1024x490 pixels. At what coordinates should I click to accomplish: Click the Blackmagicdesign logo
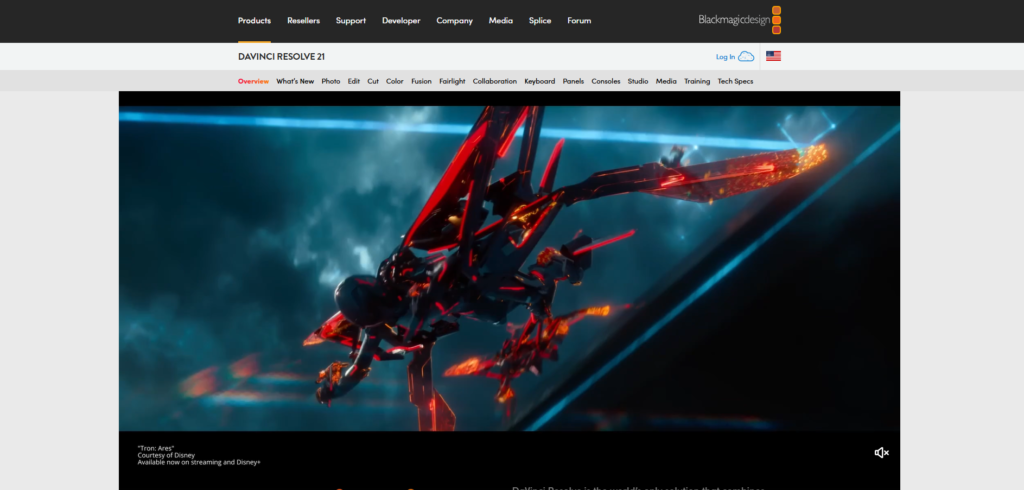coord(739,20)
